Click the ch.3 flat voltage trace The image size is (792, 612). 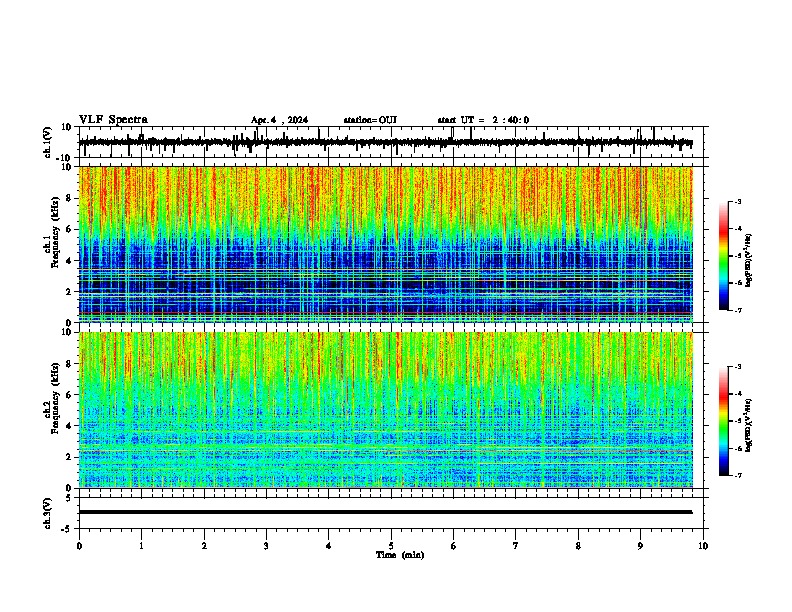click(386, 512)
